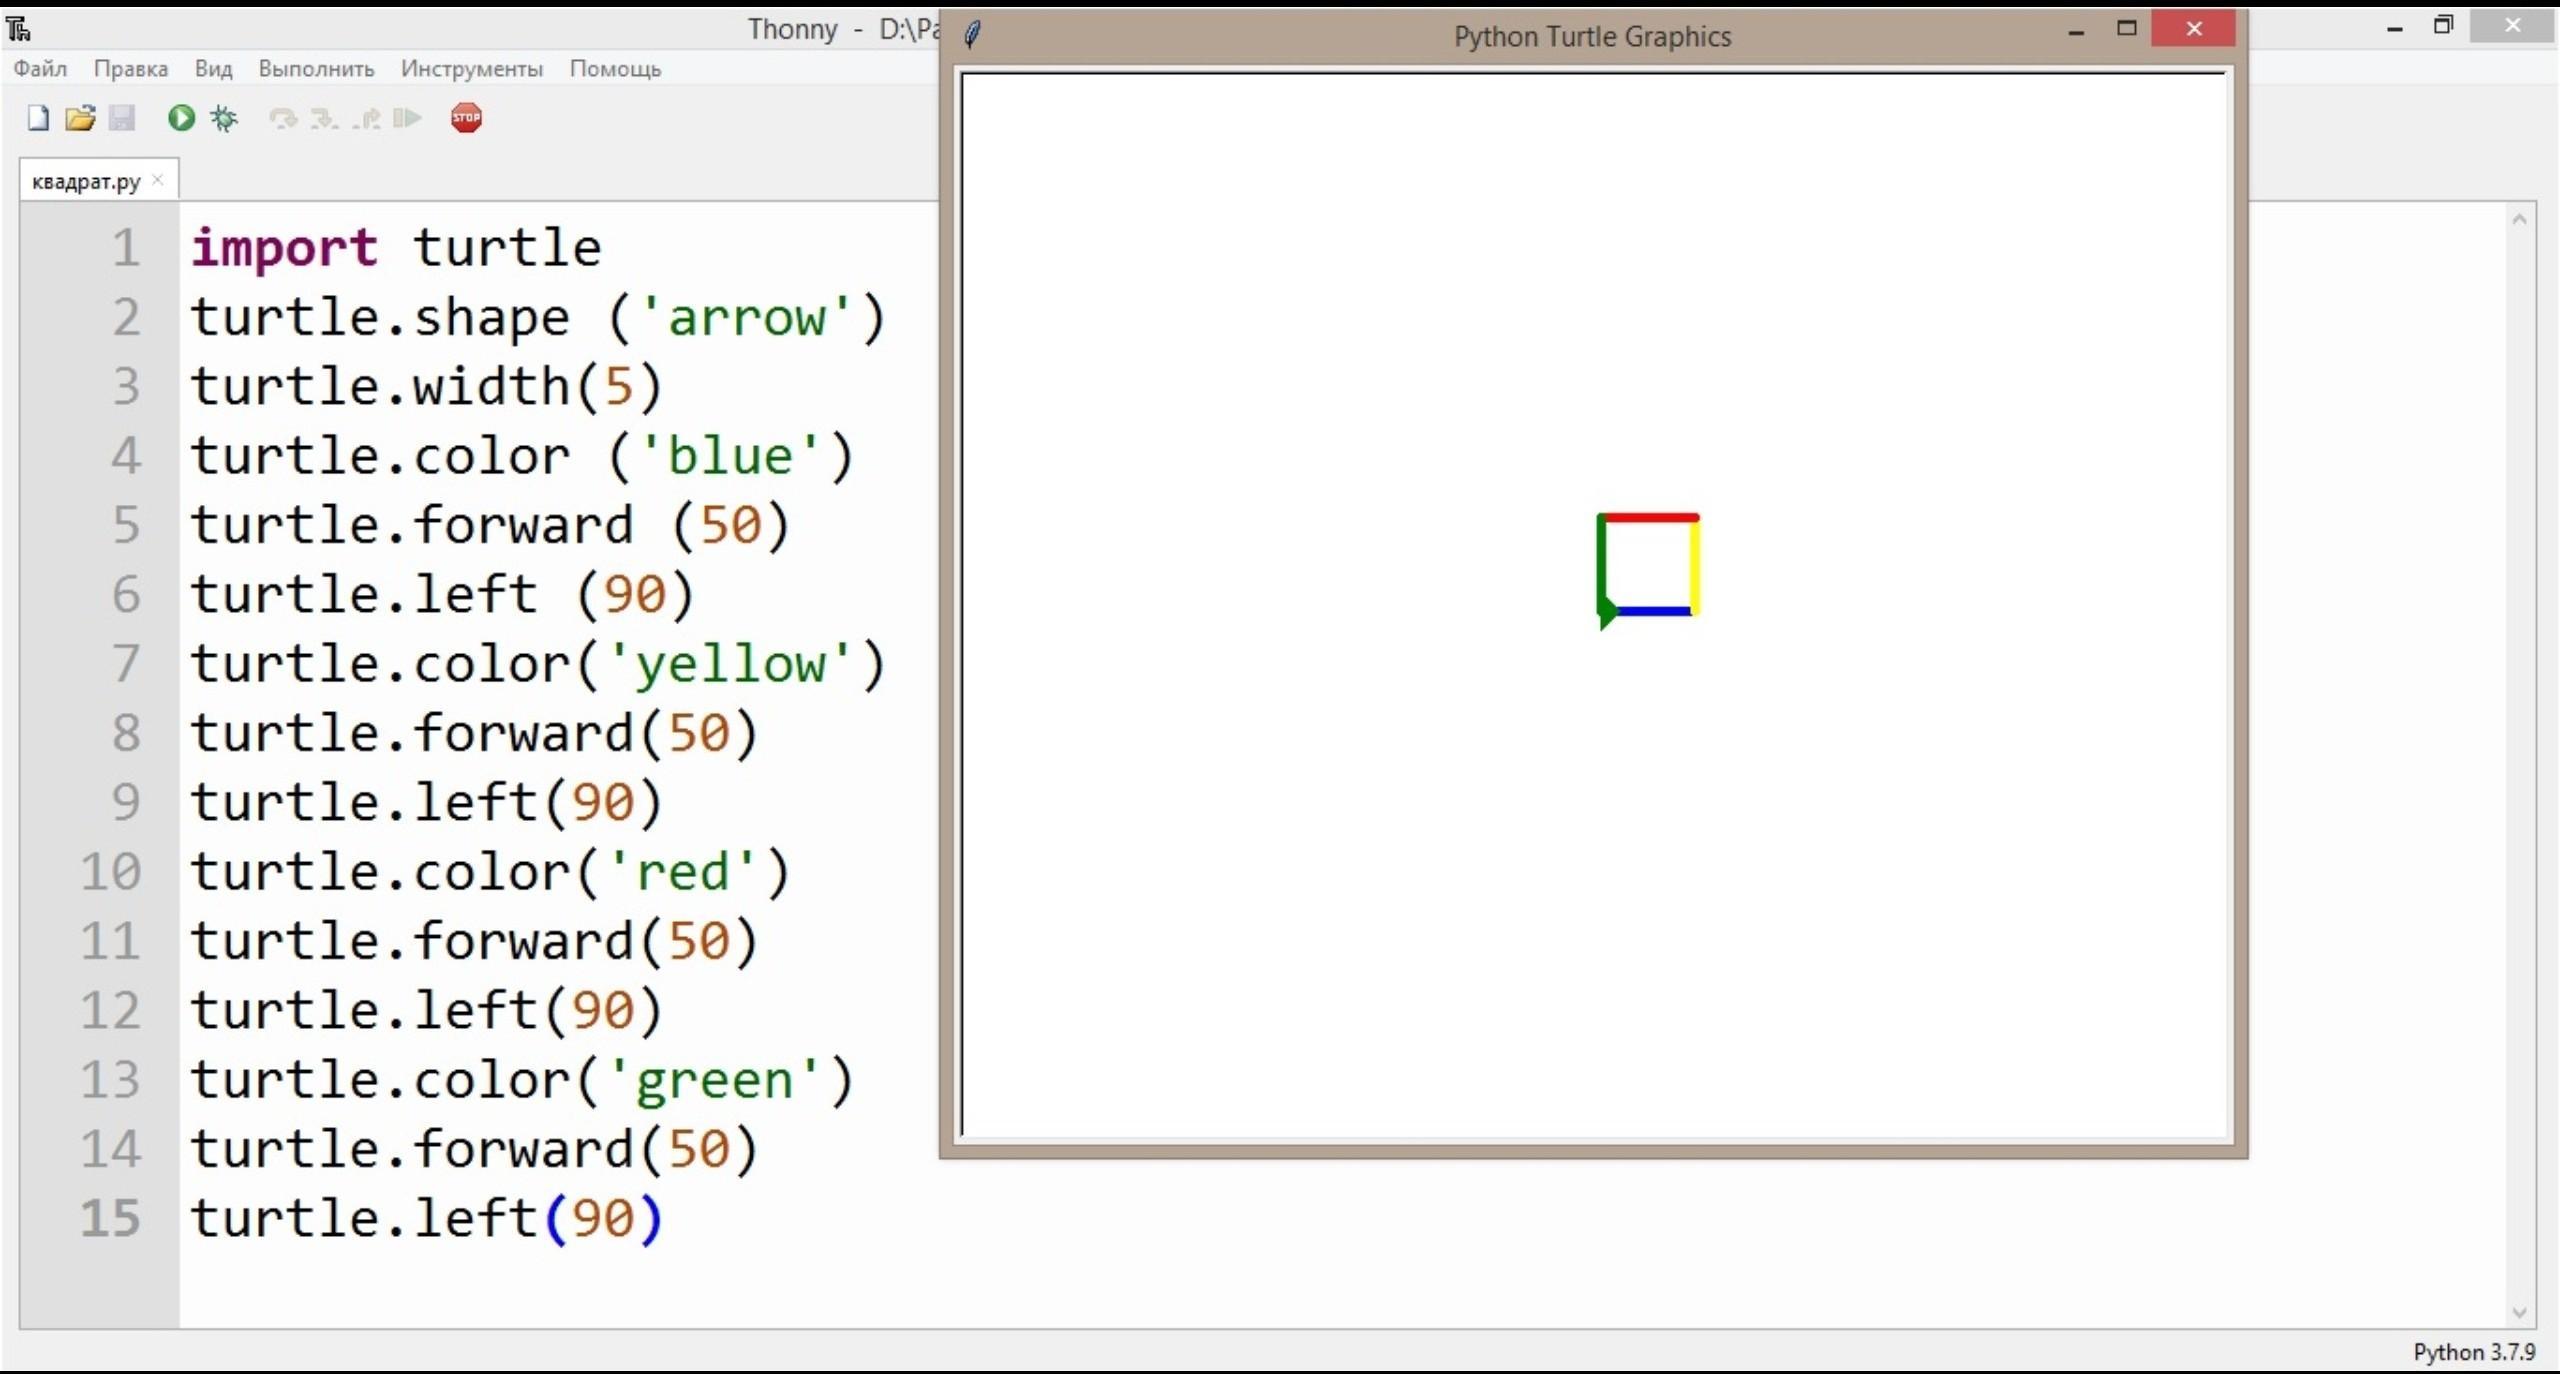This screenshot has height=1374, width=2560.
Task: Expand the Выполнить menu
Action: click(316, 69)
